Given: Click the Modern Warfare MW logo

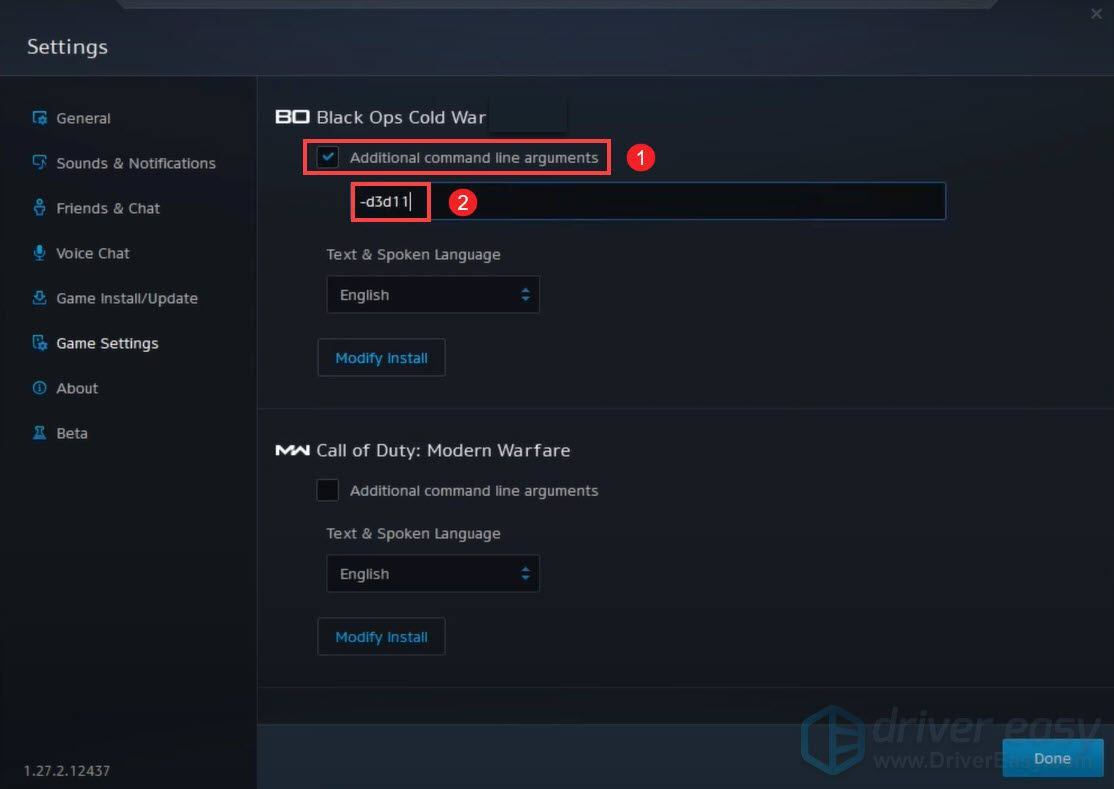Looking at the screenshot, I should [292, 450].
